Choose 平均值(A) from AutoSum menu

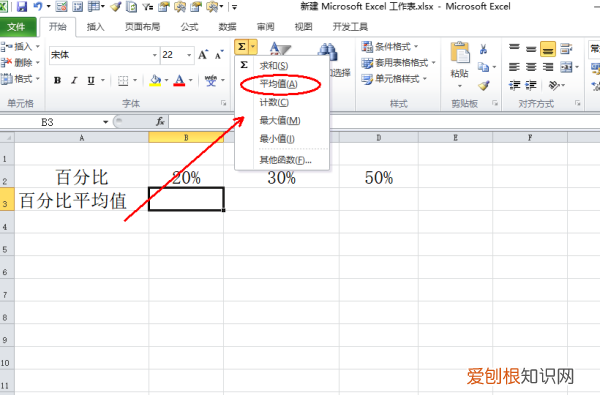click(x=282, y=84)
